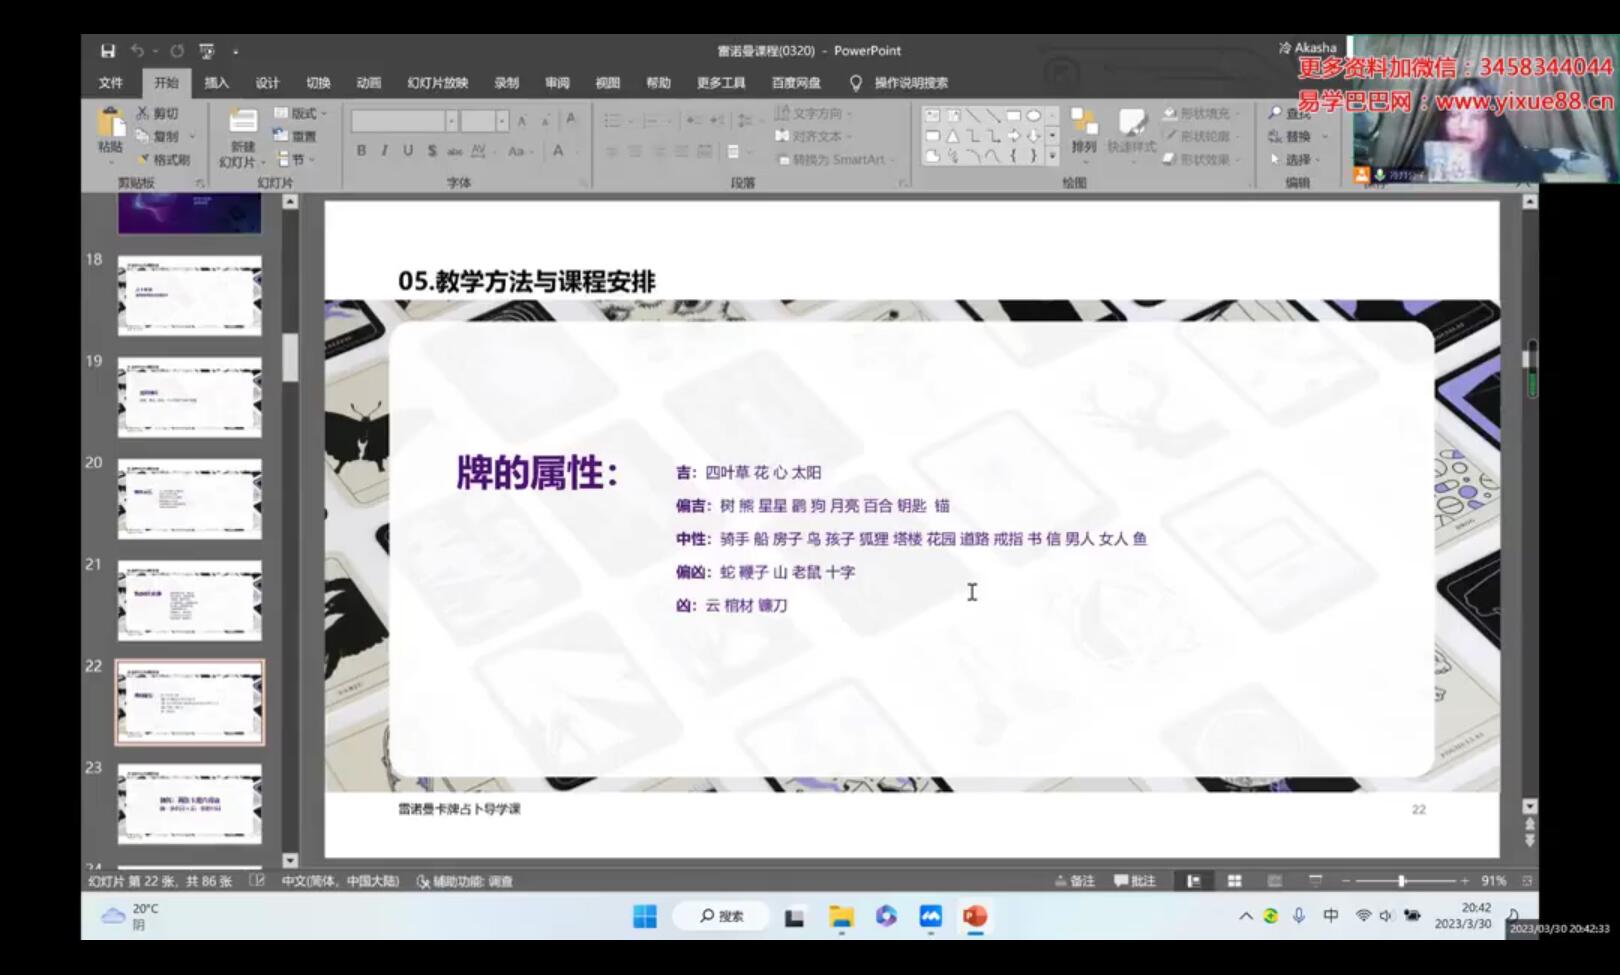
Task: Apply Italic formatting with the I icon
Action: coord(383,150)
